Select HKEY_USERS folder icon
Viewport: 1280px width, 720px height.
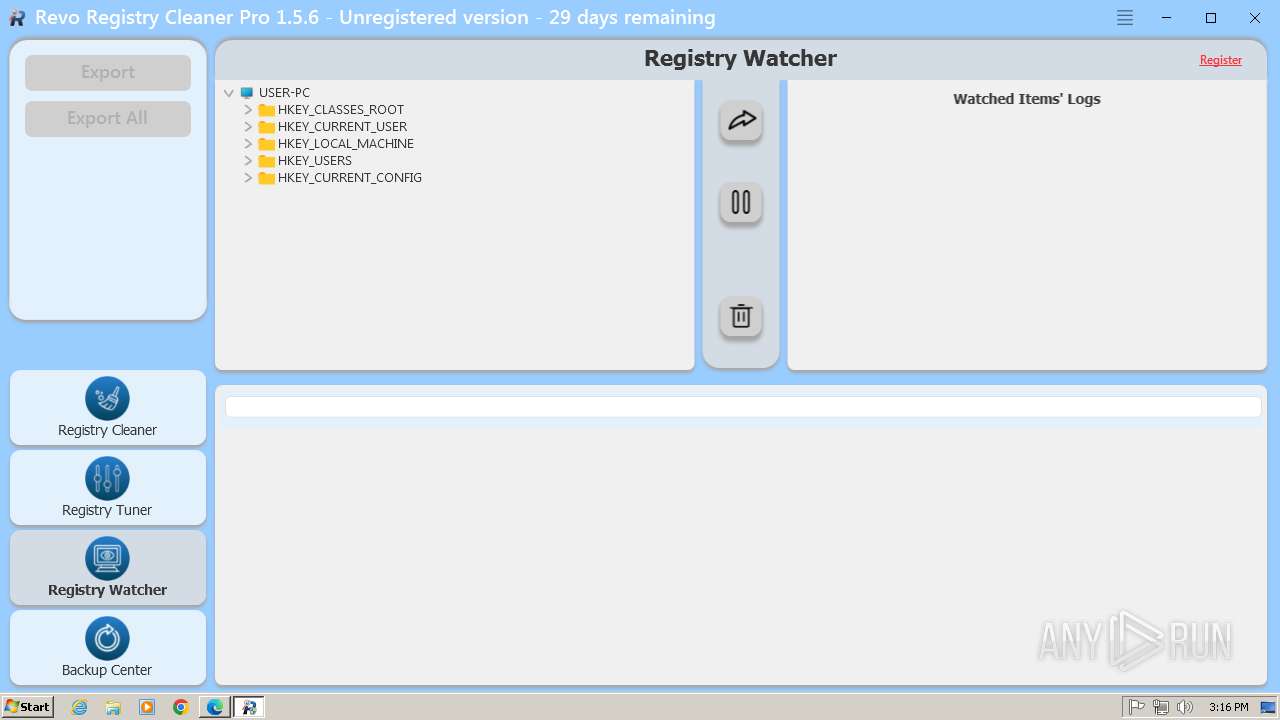tap(266, 161)
